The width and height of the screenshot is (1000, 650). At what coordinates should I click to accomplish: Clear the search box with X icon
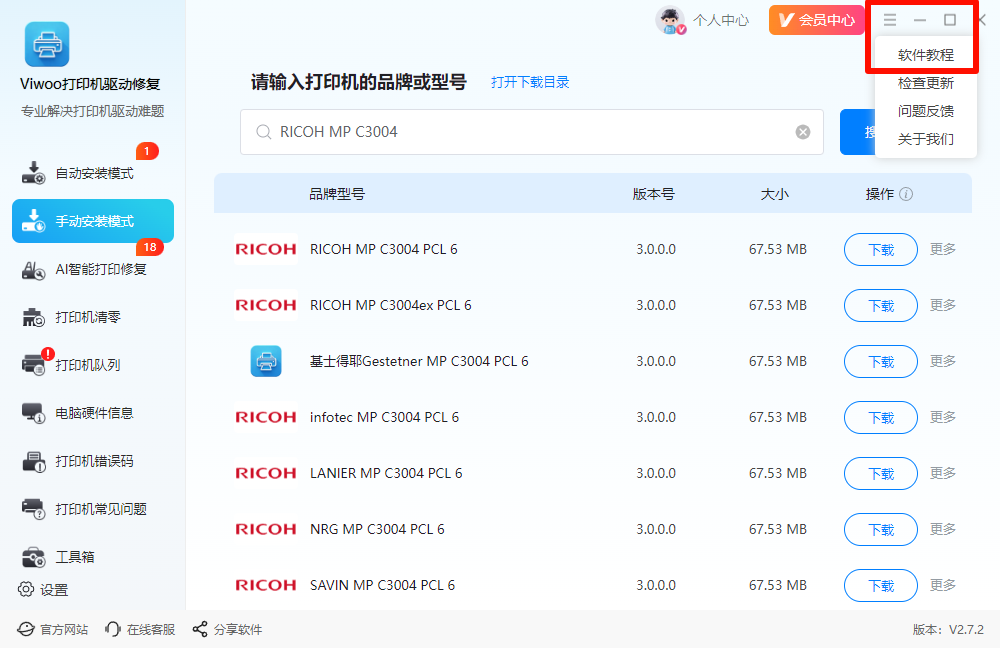[x=803, y=132]
